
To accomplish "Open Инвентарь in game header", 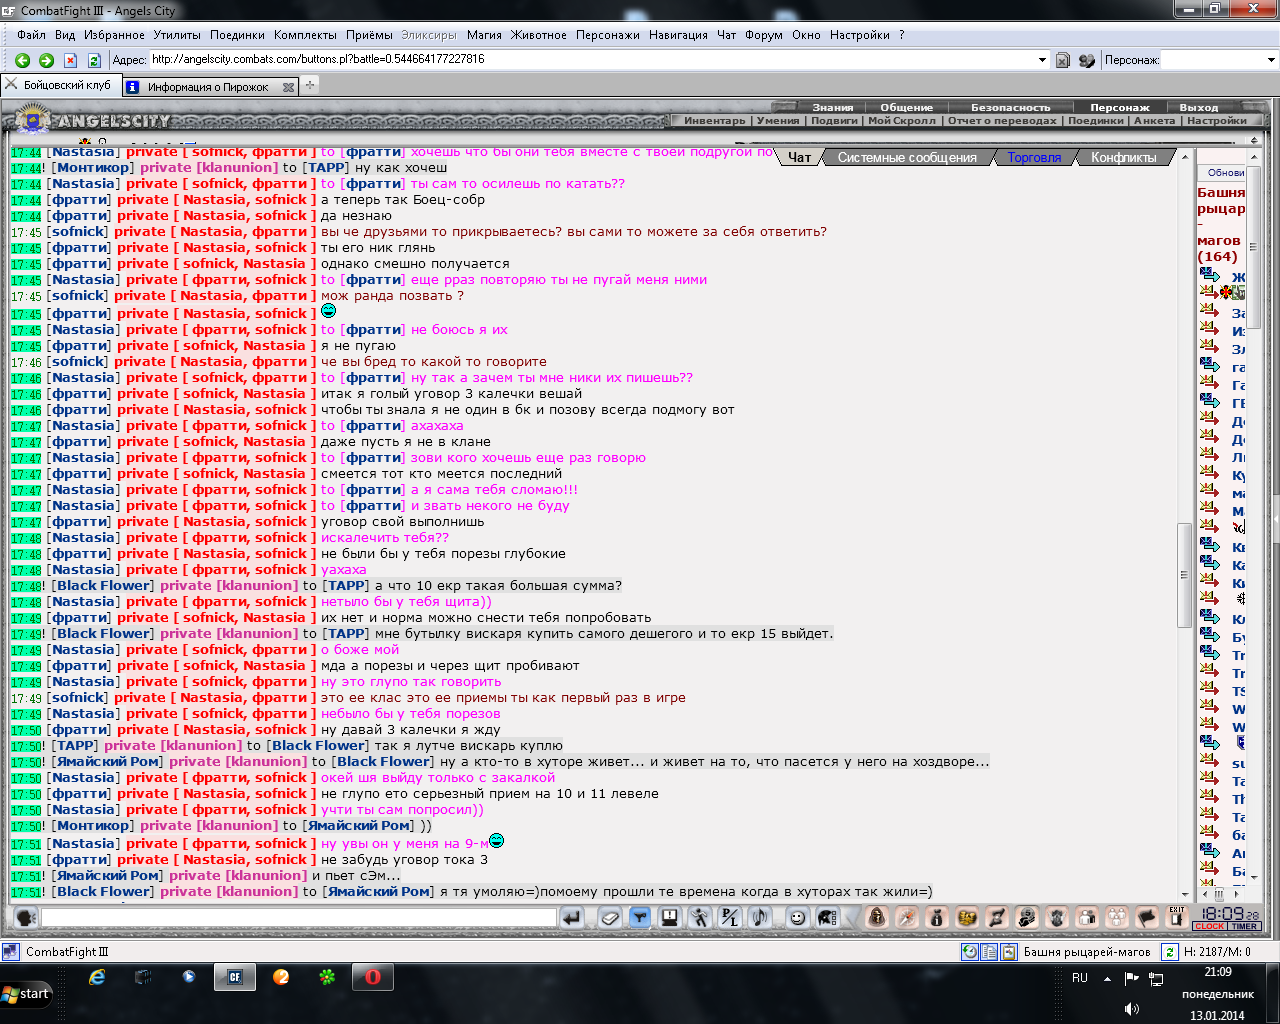I will [x=715, y=121].
